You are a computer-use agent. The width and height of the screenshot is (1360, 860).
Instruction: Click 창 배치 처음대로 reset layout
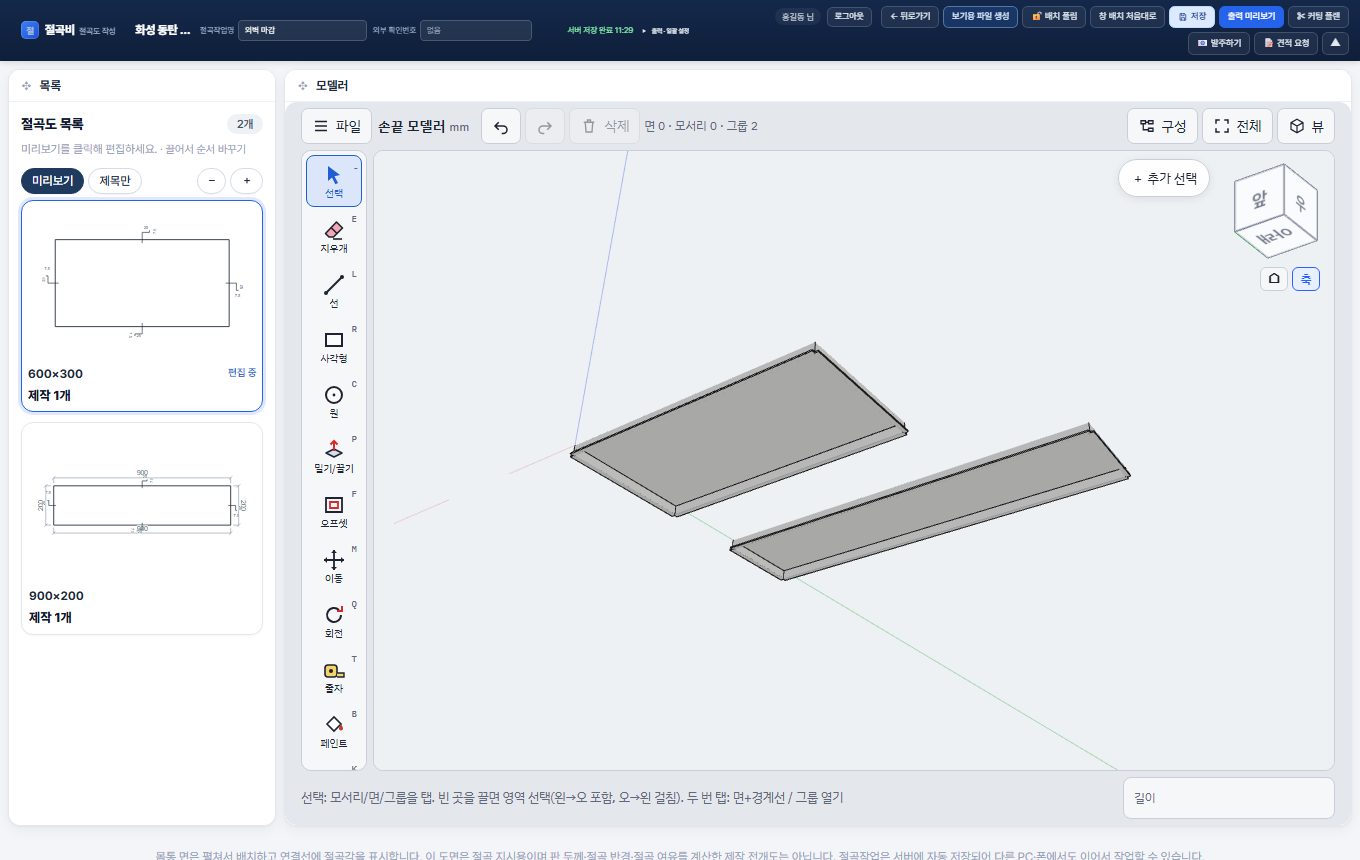(1127, 16)
